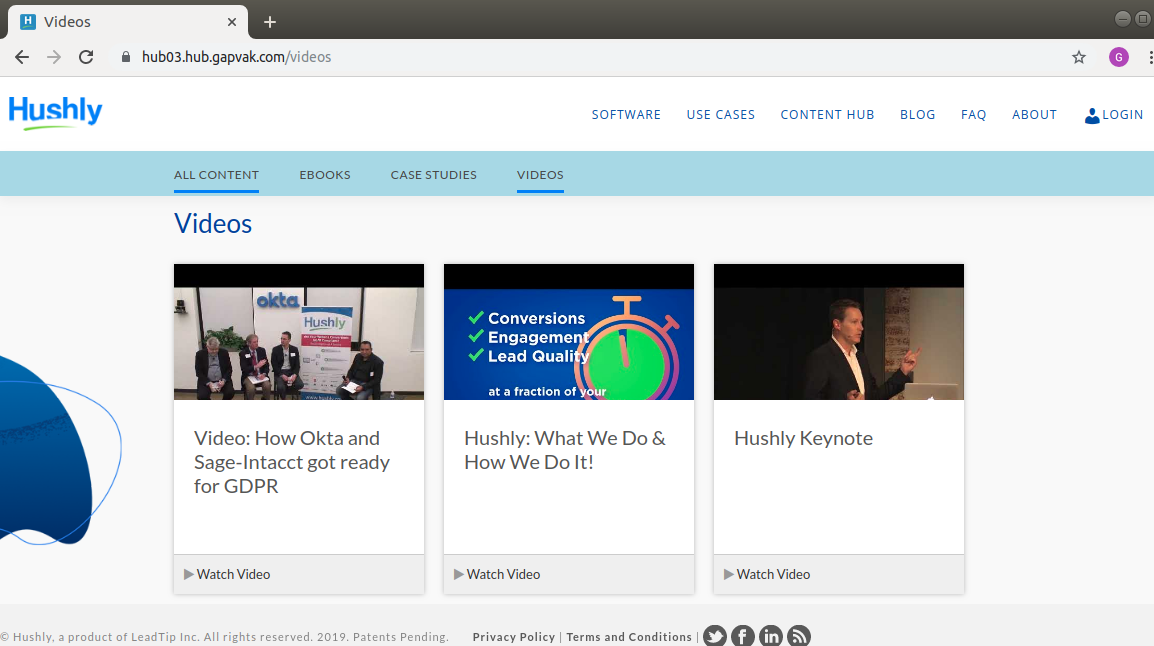Image resolution: width=1154 pixels, height=646 pixels.
Task: Click the browser forward arrow
Action: pos(54,57)
